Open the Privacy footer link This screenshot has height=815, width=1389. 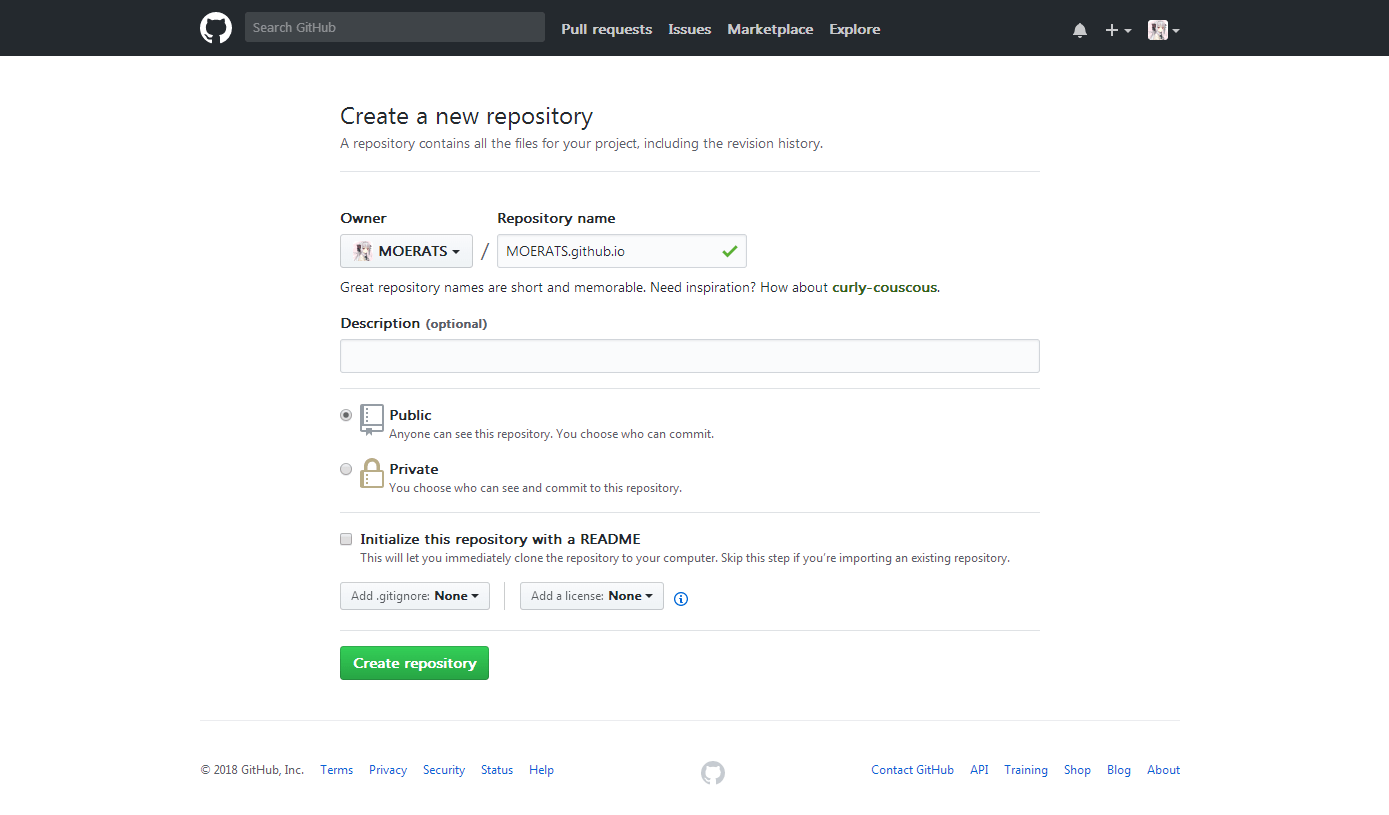[388, 770]
